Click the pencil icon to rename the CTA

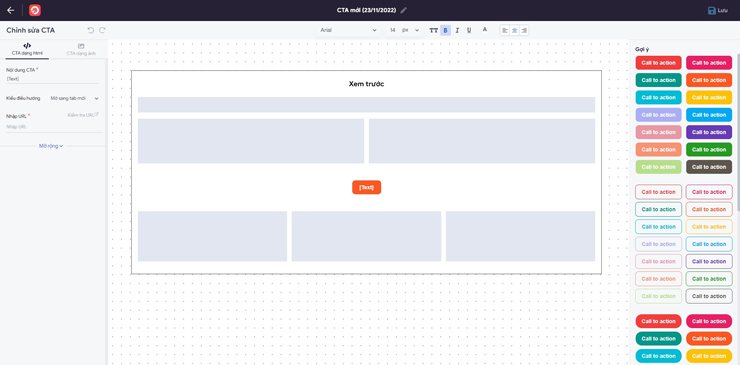[404, 10]
